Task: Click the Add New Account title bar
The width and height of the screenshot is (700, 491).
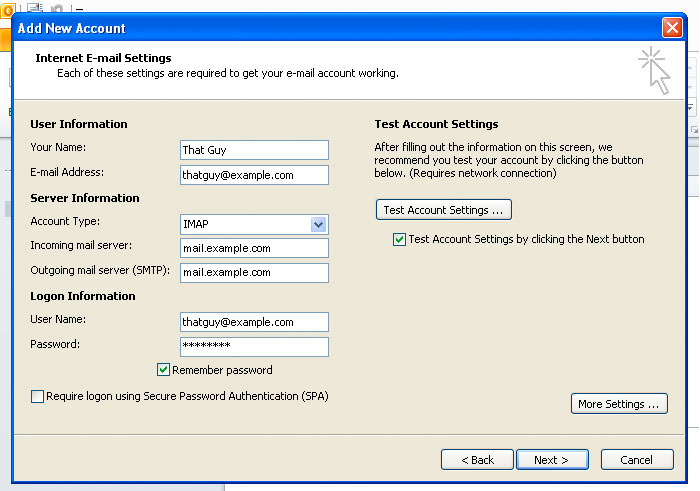Action: (x=300, y=27)
